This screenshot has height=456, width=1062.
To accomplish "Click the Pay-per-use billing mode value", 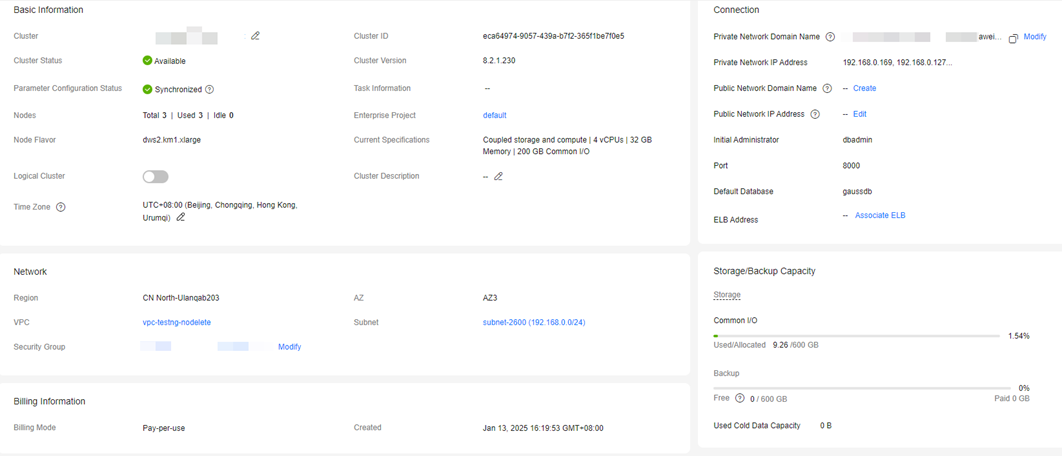I will pyautogui.click(x=164, y=428).
